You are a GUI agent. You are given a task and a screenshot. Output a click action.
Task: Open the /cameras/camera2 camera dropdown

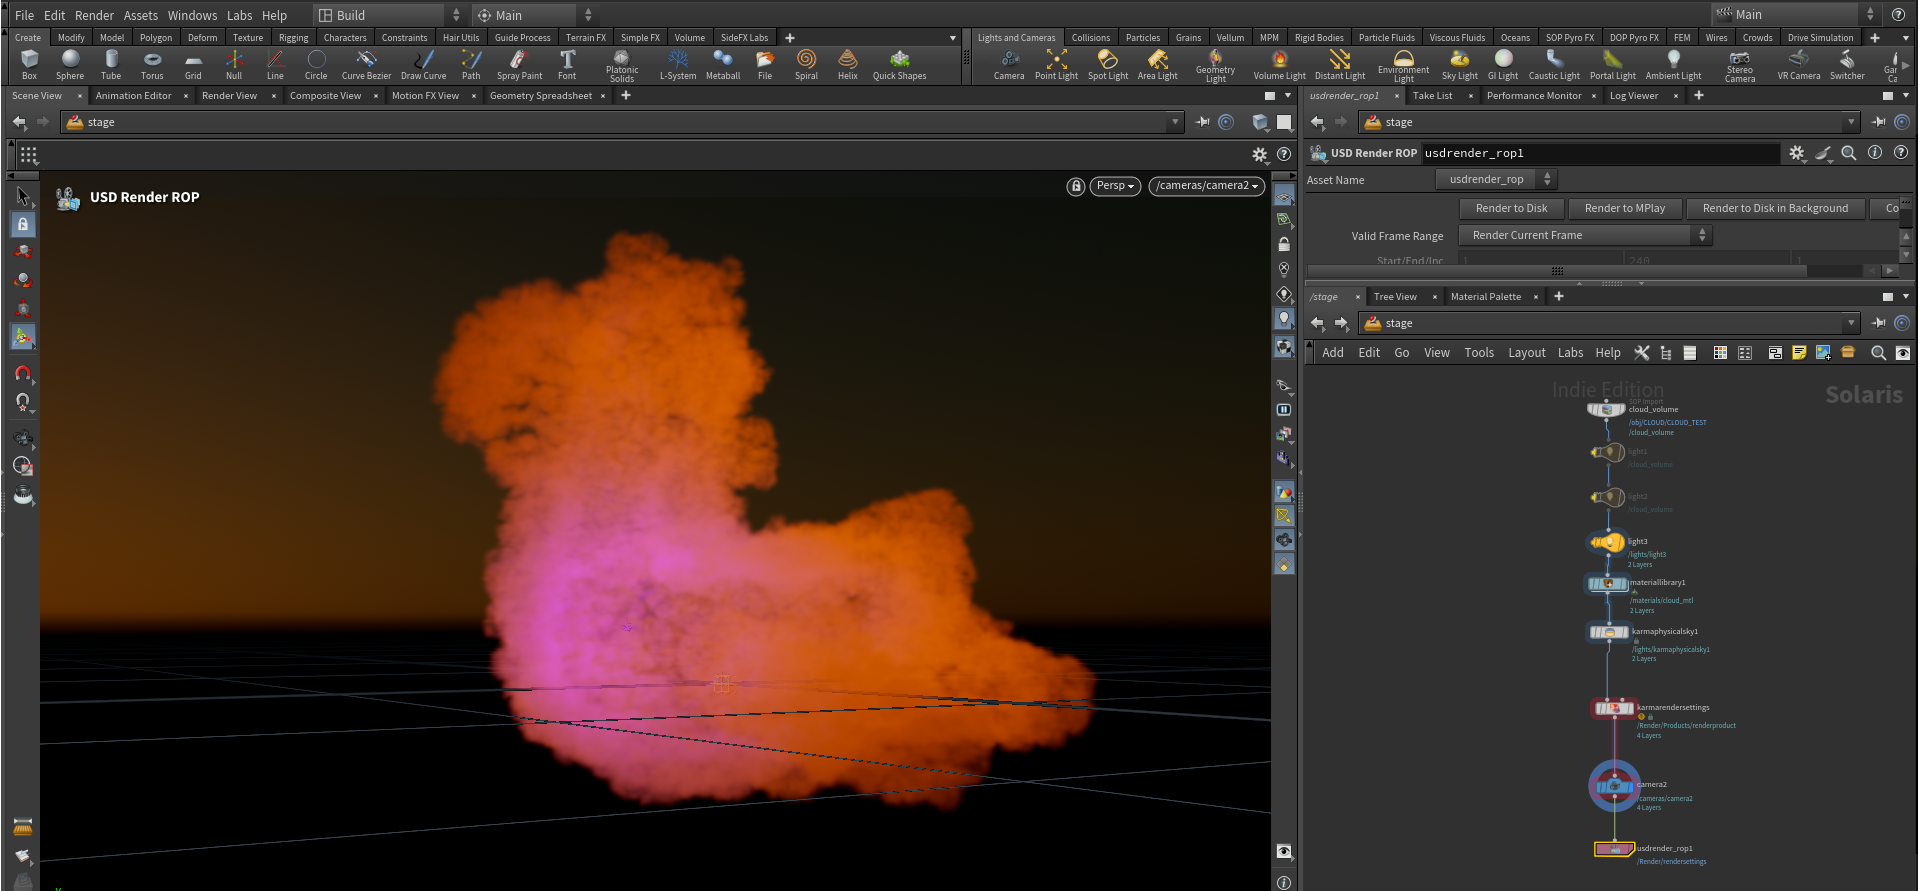pyautogui.click(x=1207, y=186)
